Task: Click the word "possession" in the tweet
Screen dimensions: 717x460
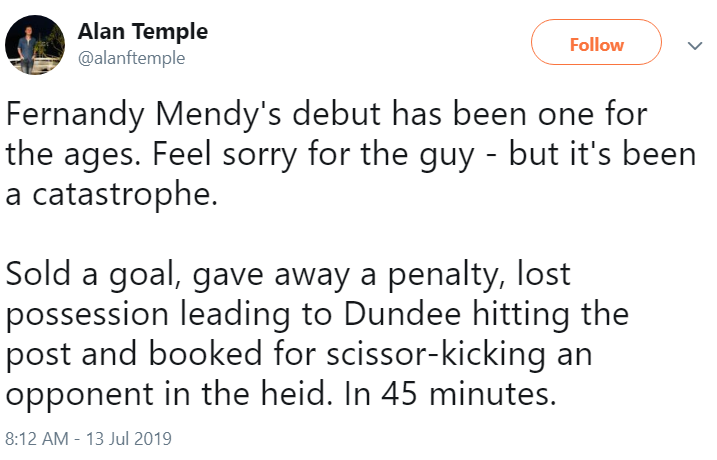Action: (x=87, y=316)
